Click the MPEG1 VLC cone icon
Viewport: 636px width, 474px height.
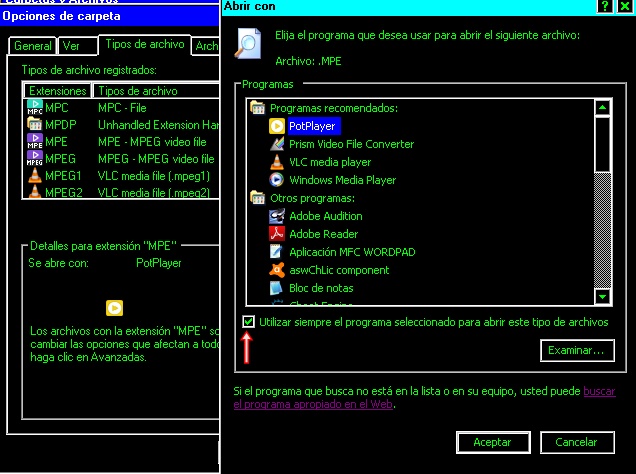[35, 176]
